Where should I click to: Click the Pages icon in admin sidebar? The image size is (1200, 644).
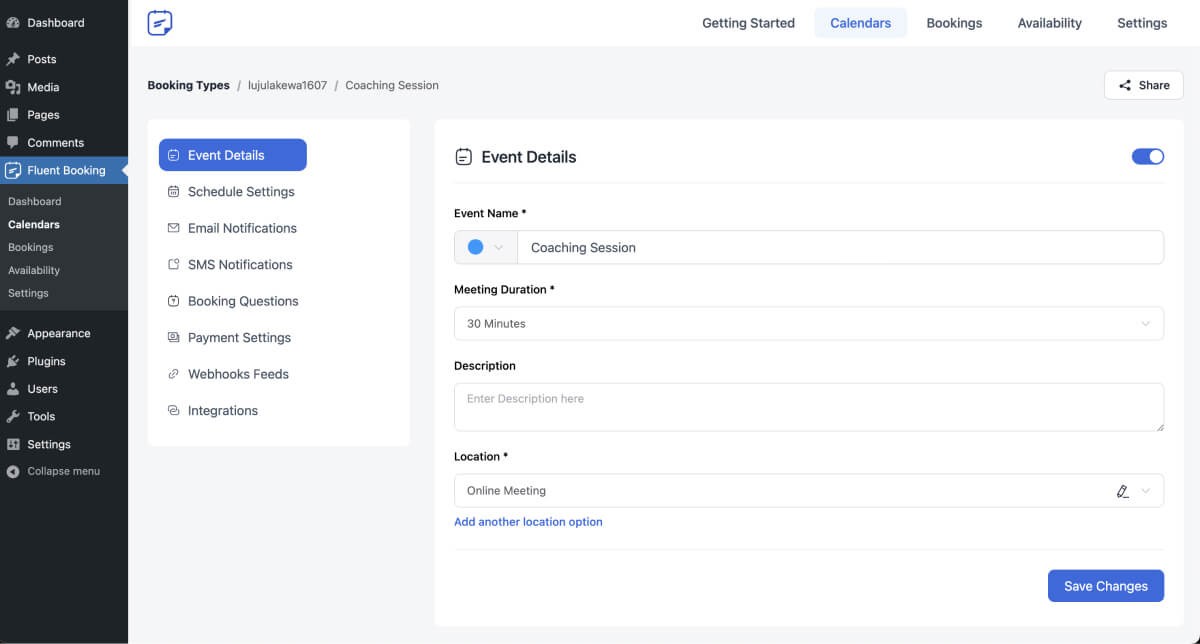pos(13,115)
